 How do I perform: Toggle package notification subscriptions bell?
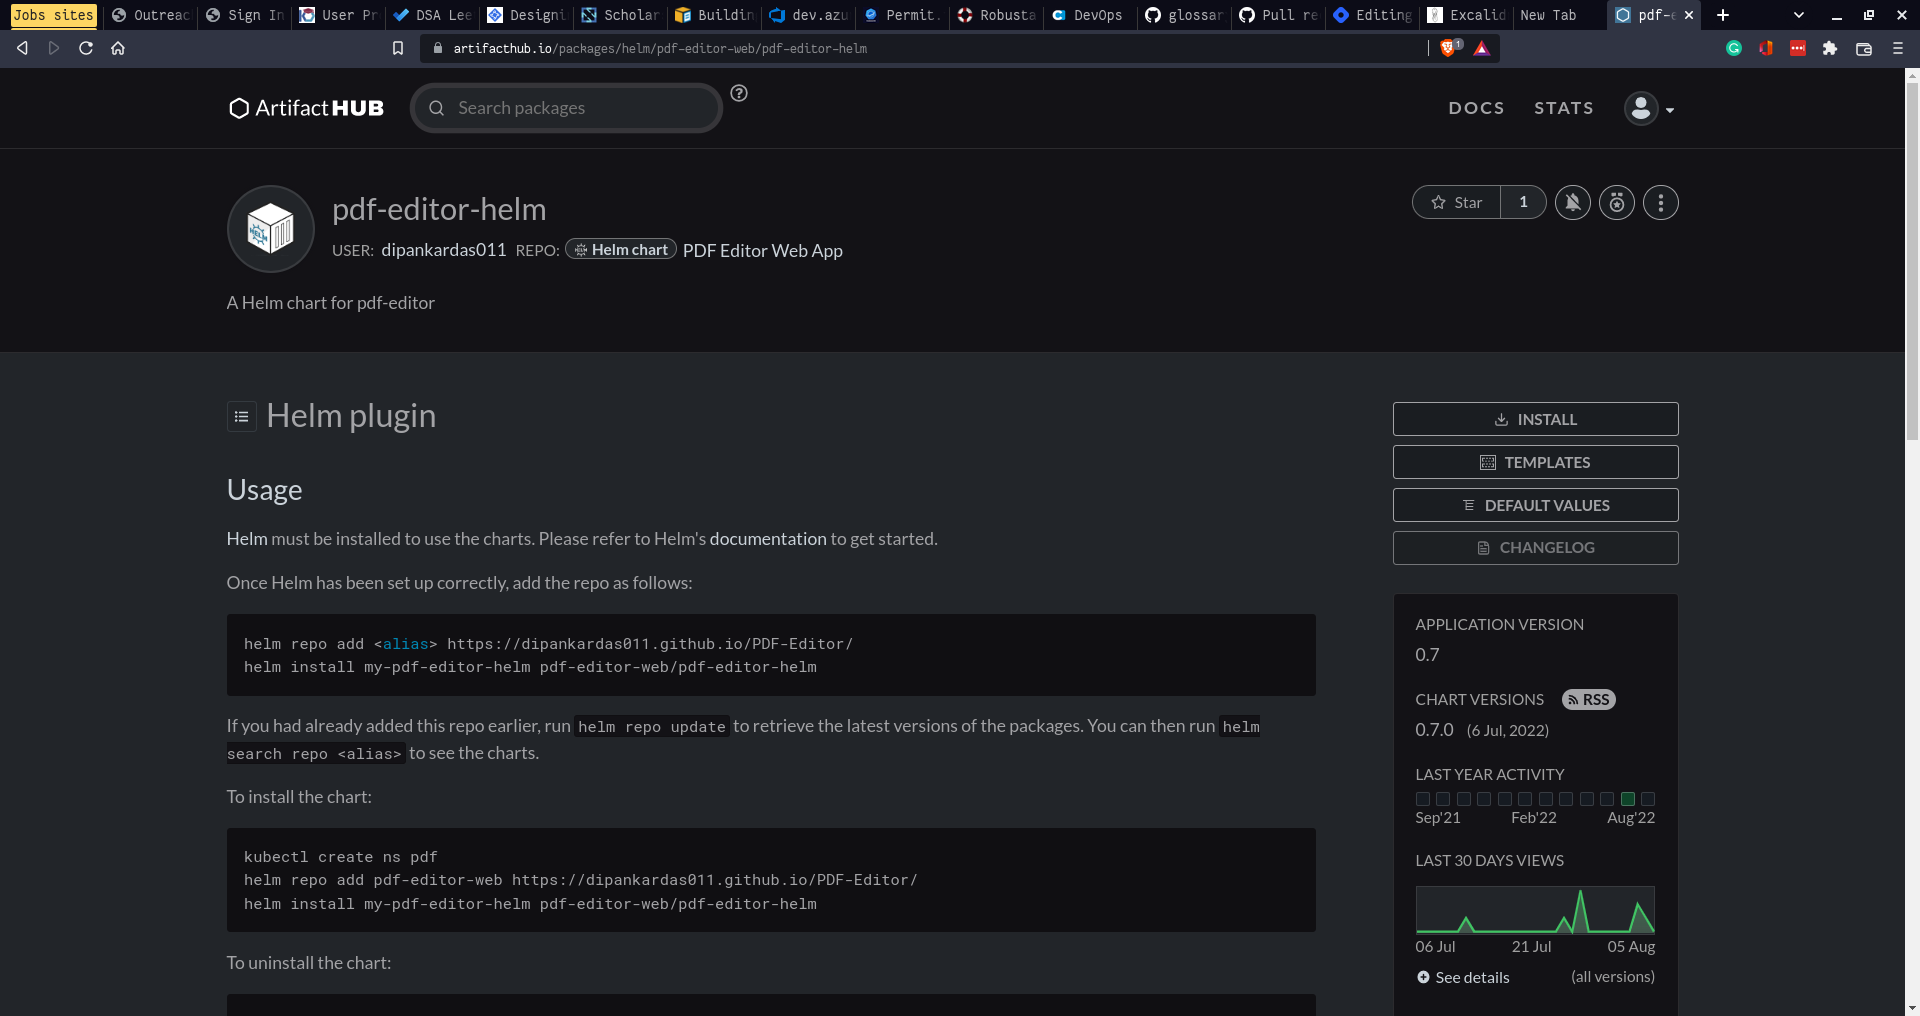1573,203
